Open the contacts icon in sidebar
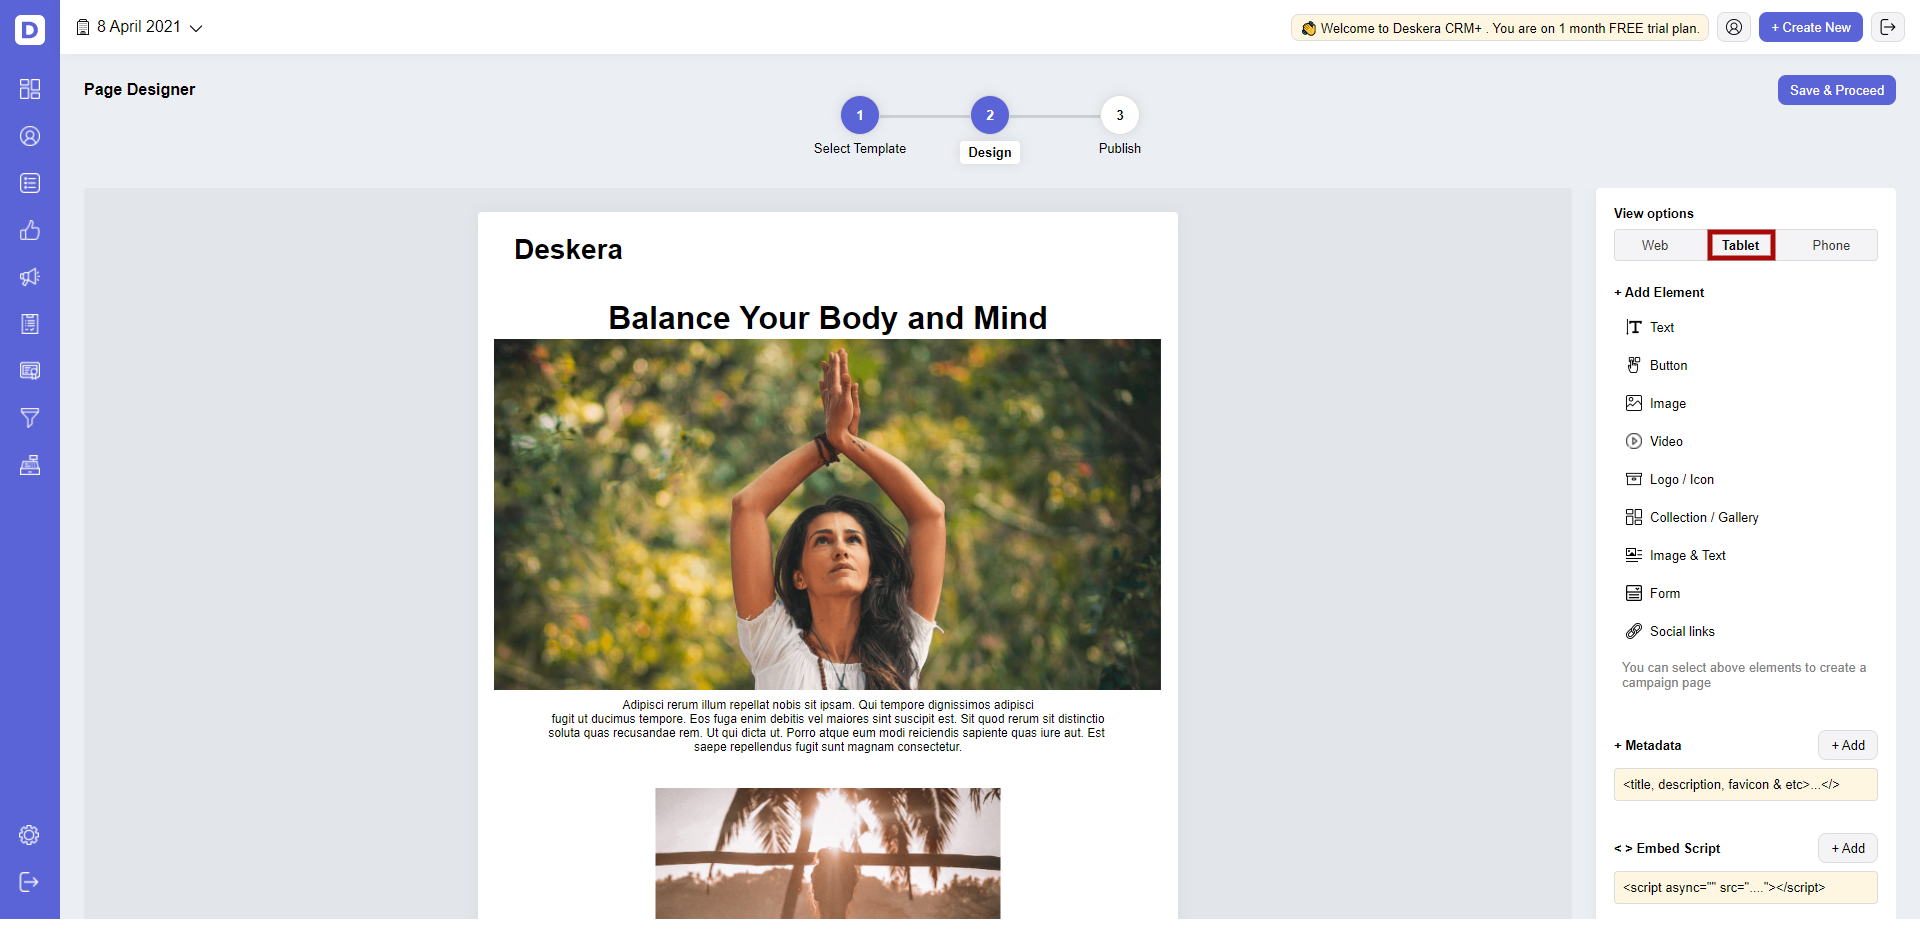Image resolution: width=1920 pixels, height=948 pixels. click(x=30, y=136)
